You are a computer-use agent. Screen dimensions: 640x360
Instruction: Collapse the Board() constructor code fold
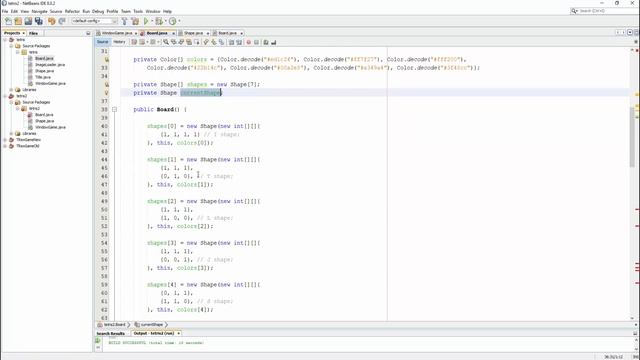tap(114, 109)
